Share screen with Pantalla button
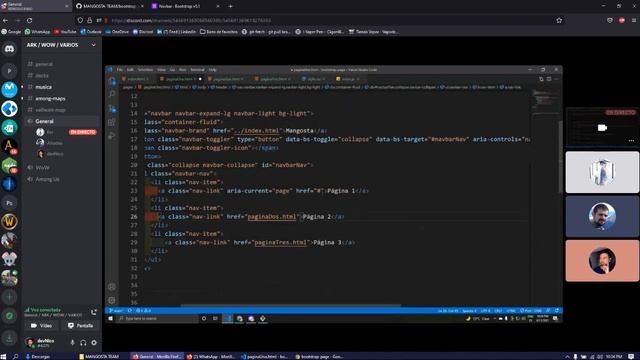 80,325
